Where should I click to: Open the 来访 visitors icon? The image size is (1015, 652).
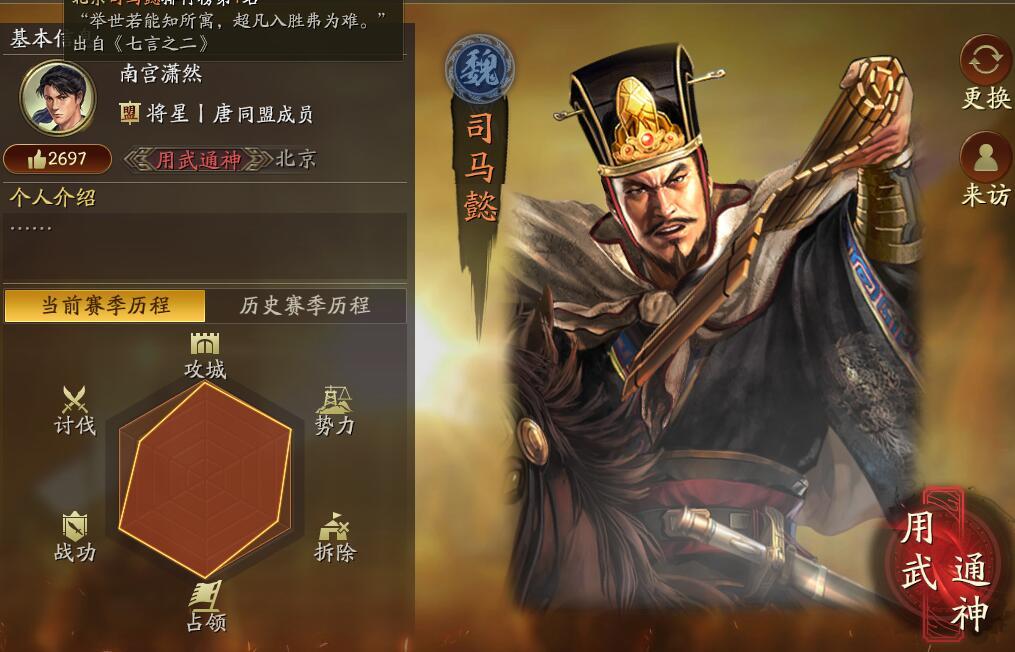(x=986, y=157)
